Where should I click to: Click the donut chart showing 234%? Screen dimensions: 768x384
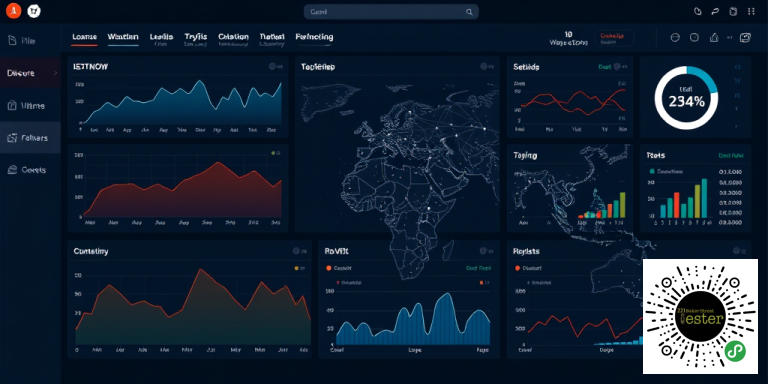686,98
